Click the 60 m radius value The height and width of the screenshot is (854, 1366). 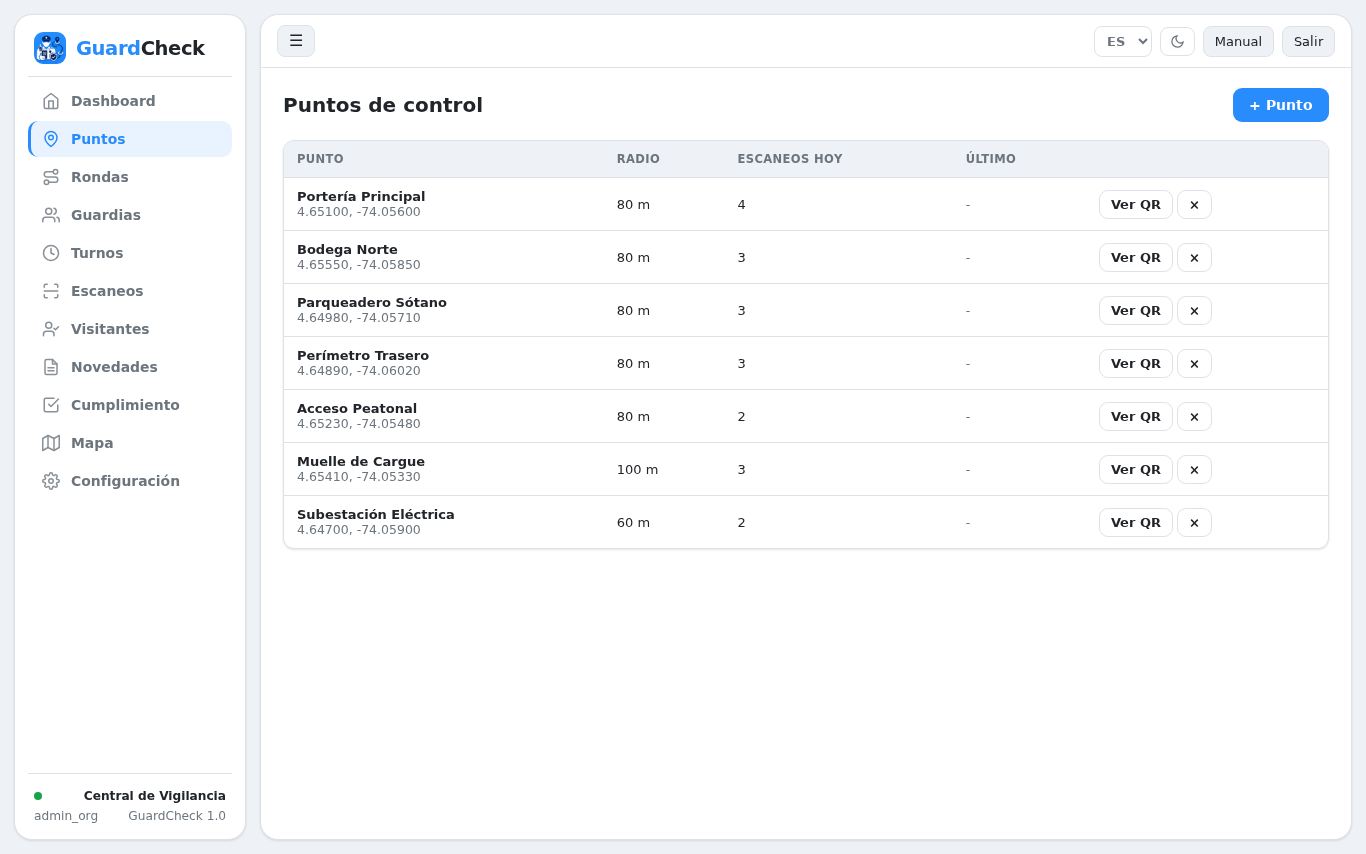633,523
